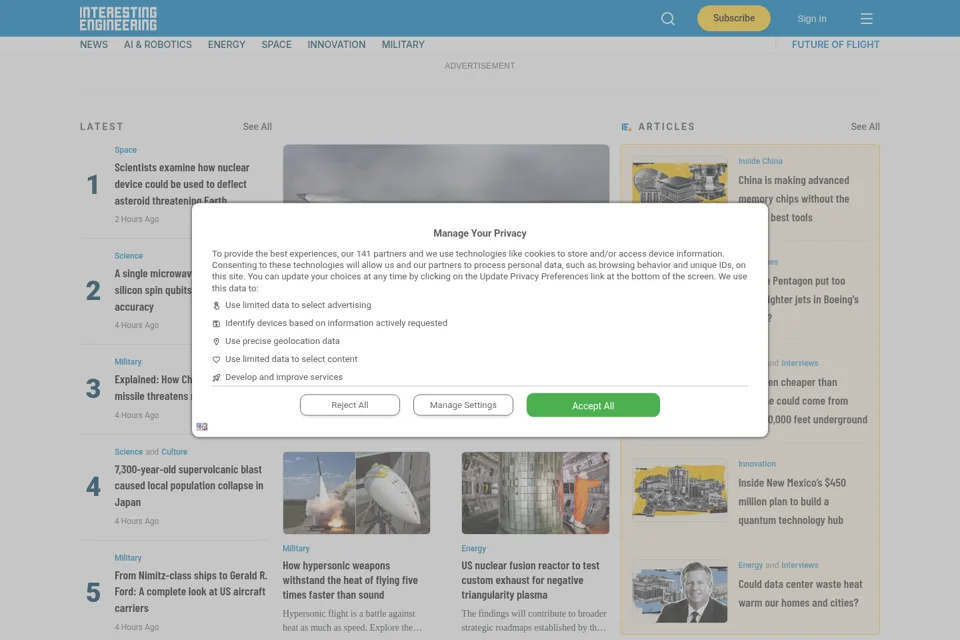Open New Mexico's quantum technology hub article

click(792, 502)
